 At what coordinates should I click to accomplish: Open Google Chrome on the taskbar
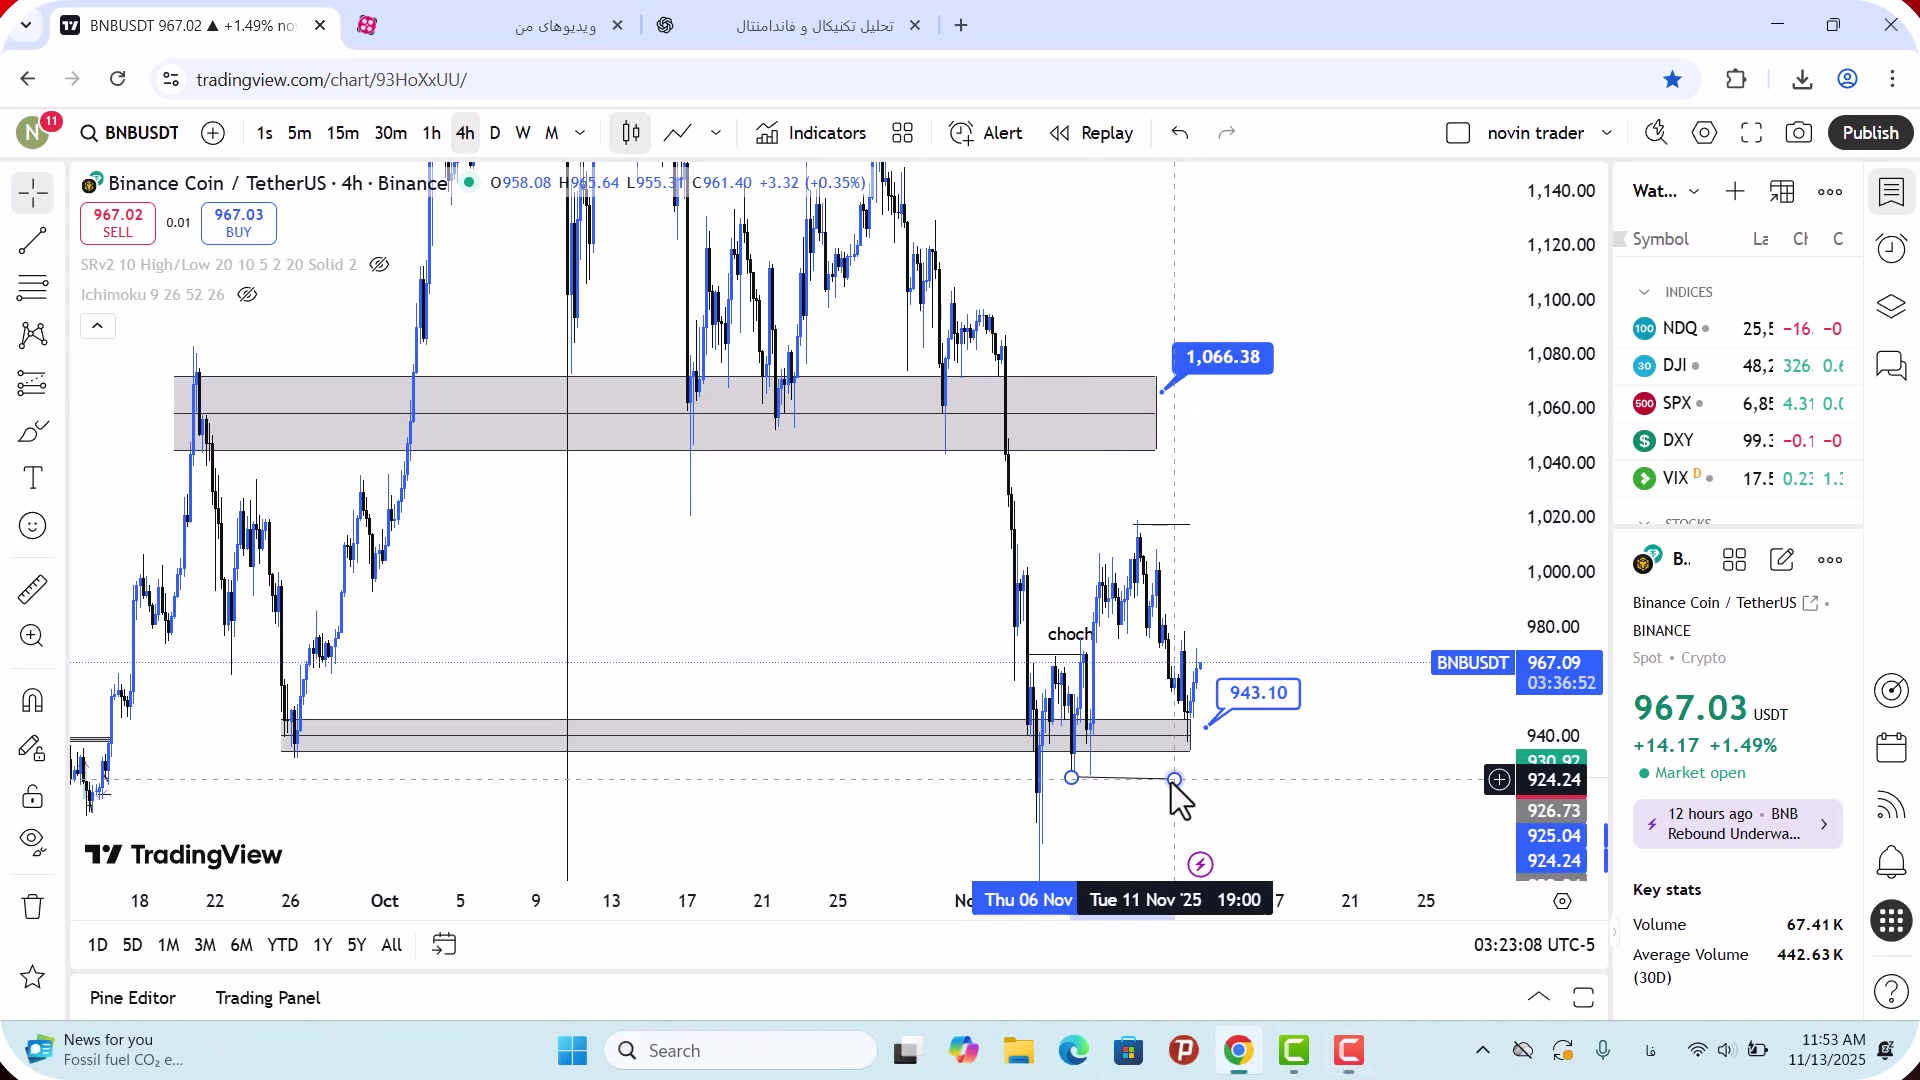[x=1238, y=1051]
